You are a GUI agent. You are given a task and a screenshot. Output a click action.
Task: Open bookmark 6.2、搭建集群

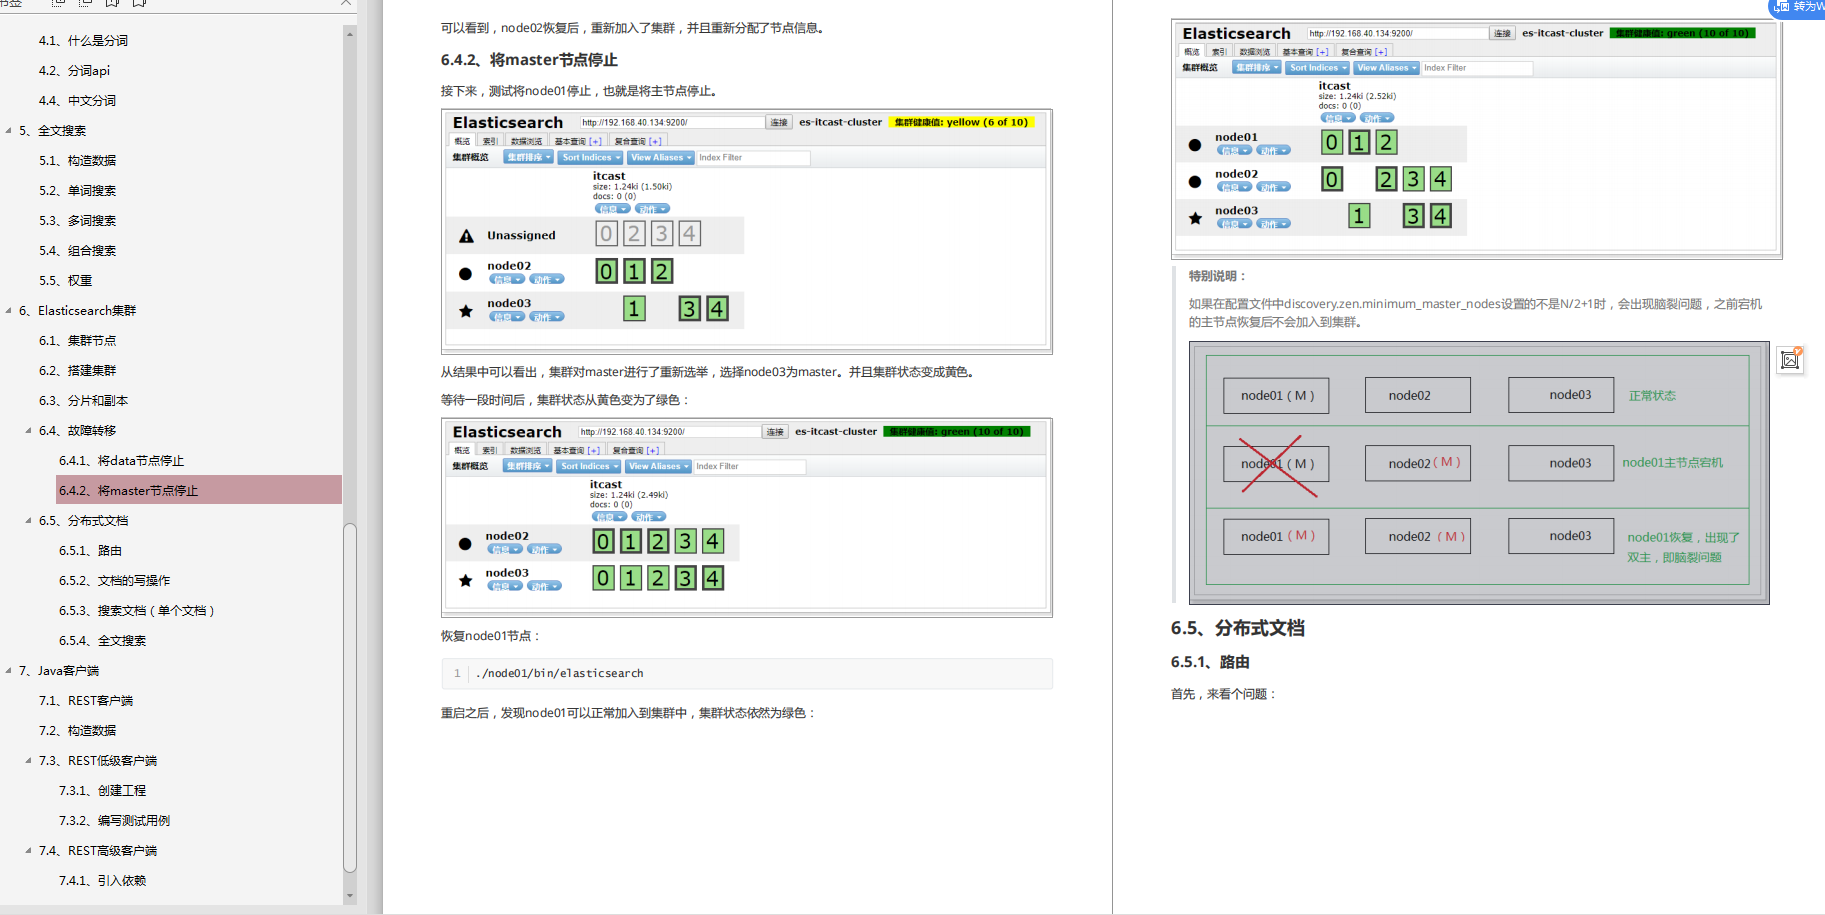[77, 371]
